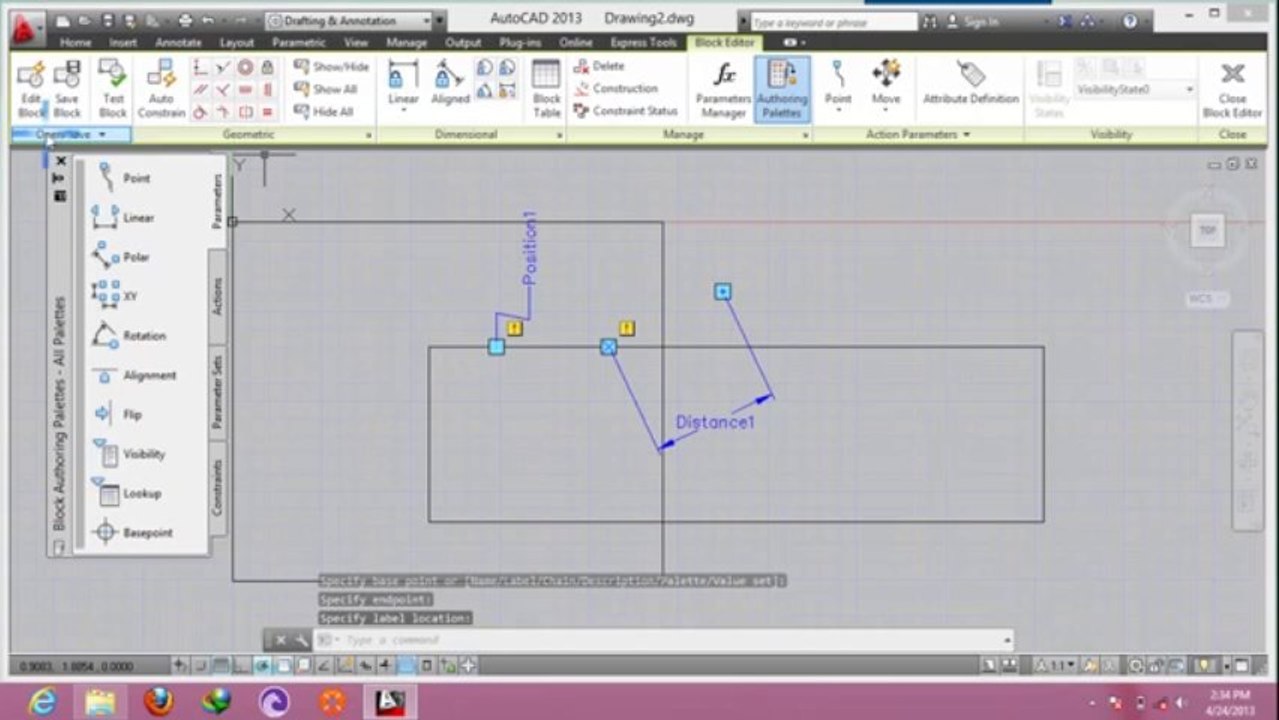The width and height of the screenshot is (1279, 720).
Task: Click the Aligned dimensional constraint
Action: 450,83
